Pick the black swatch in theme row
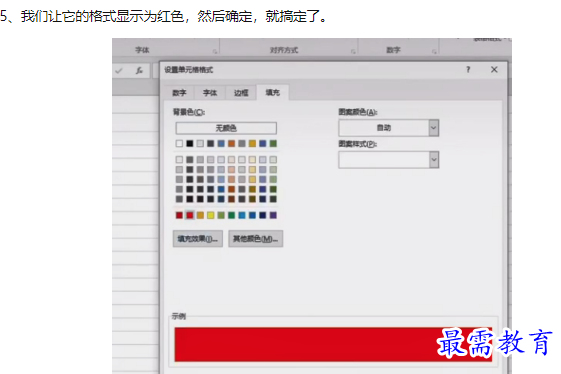Image resolution: width=561 pixels, height=374 pixels. 190,144
